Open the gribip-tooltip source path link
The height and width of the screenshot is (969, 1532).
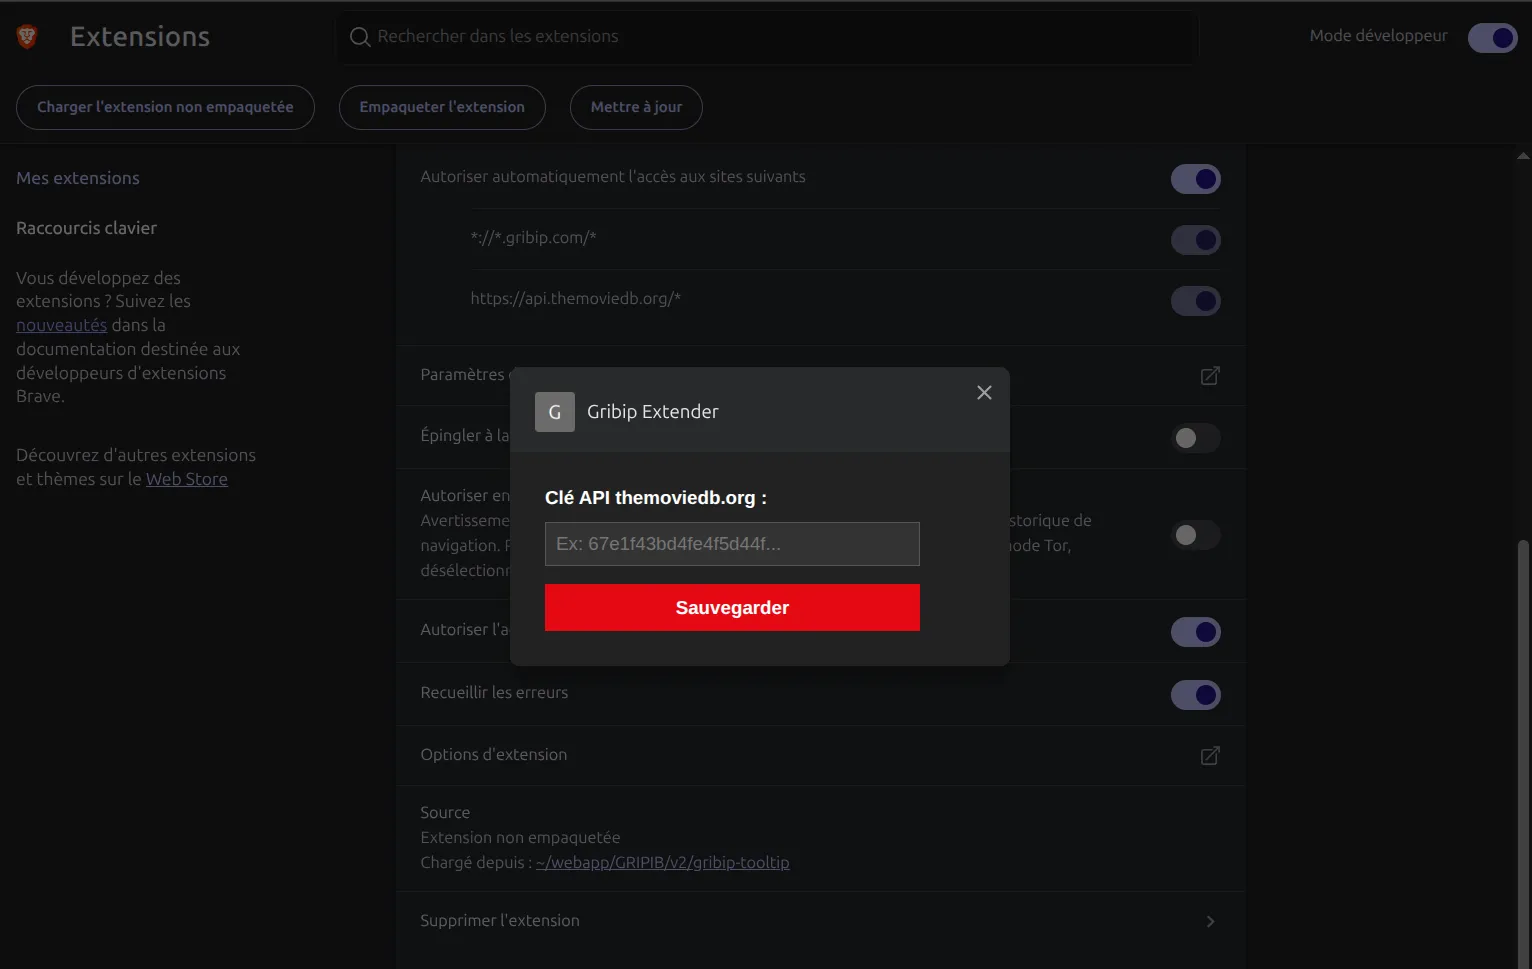tap(662, 863)
